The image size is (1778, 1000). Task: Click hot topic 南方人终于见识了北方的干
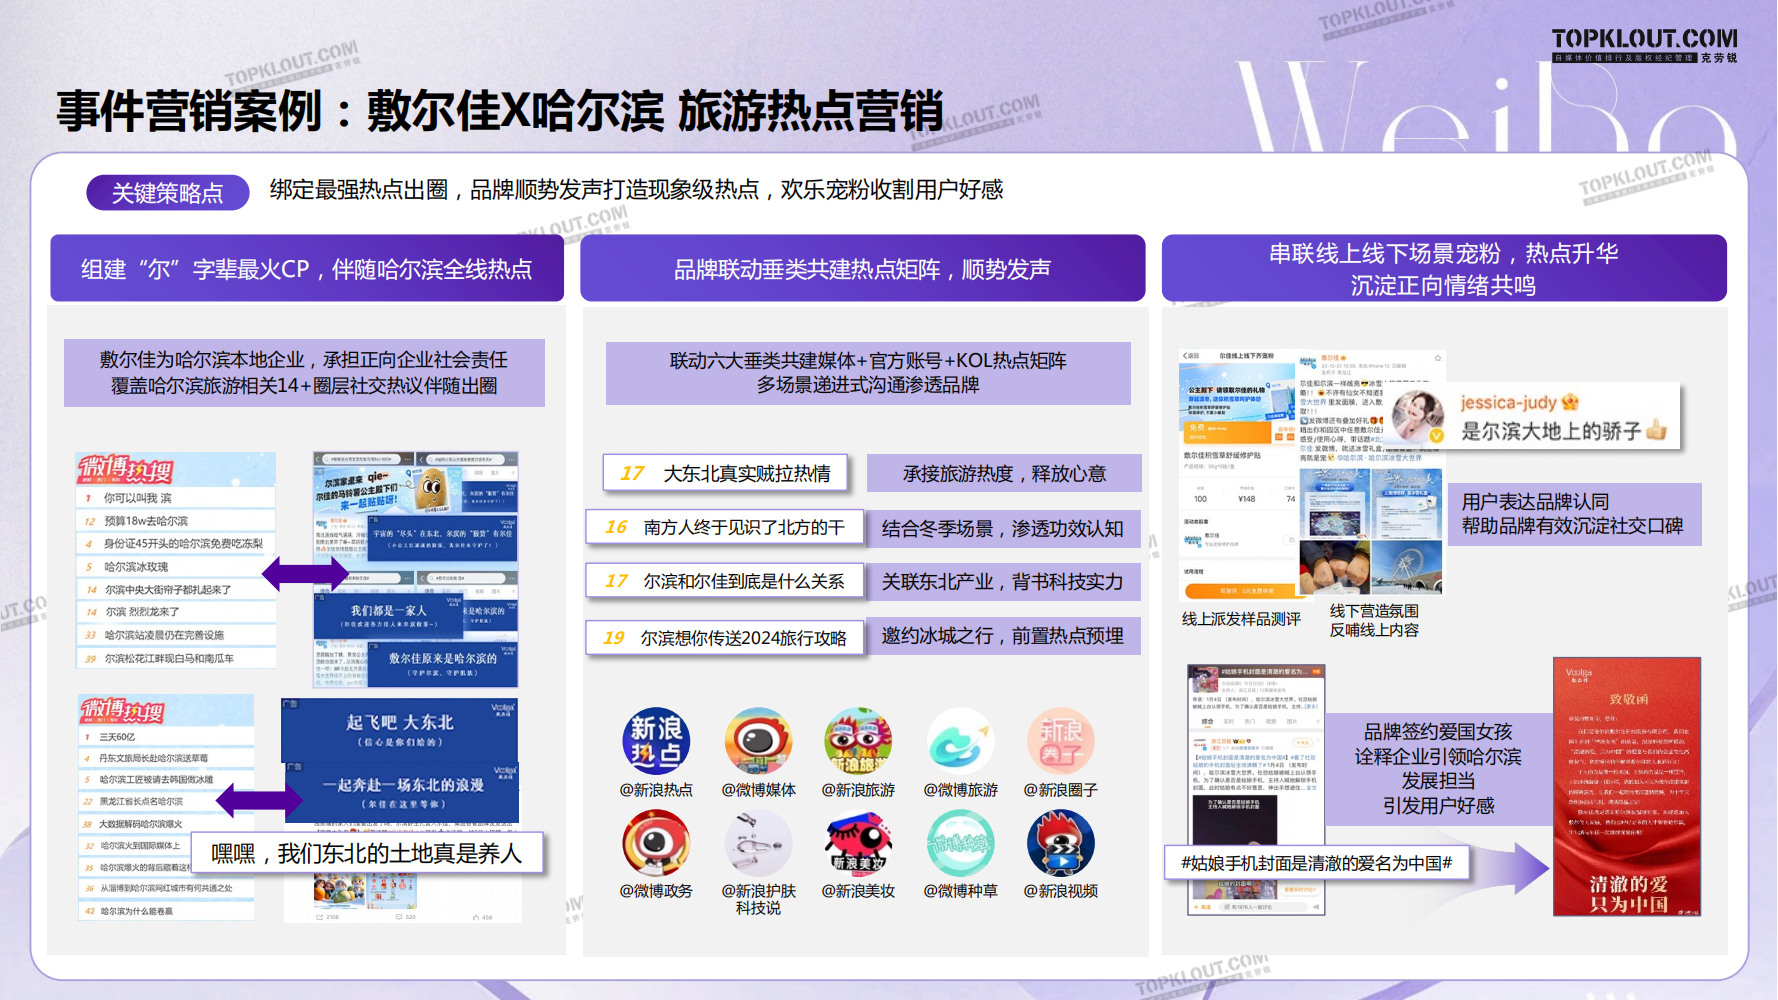click(725, 527)
